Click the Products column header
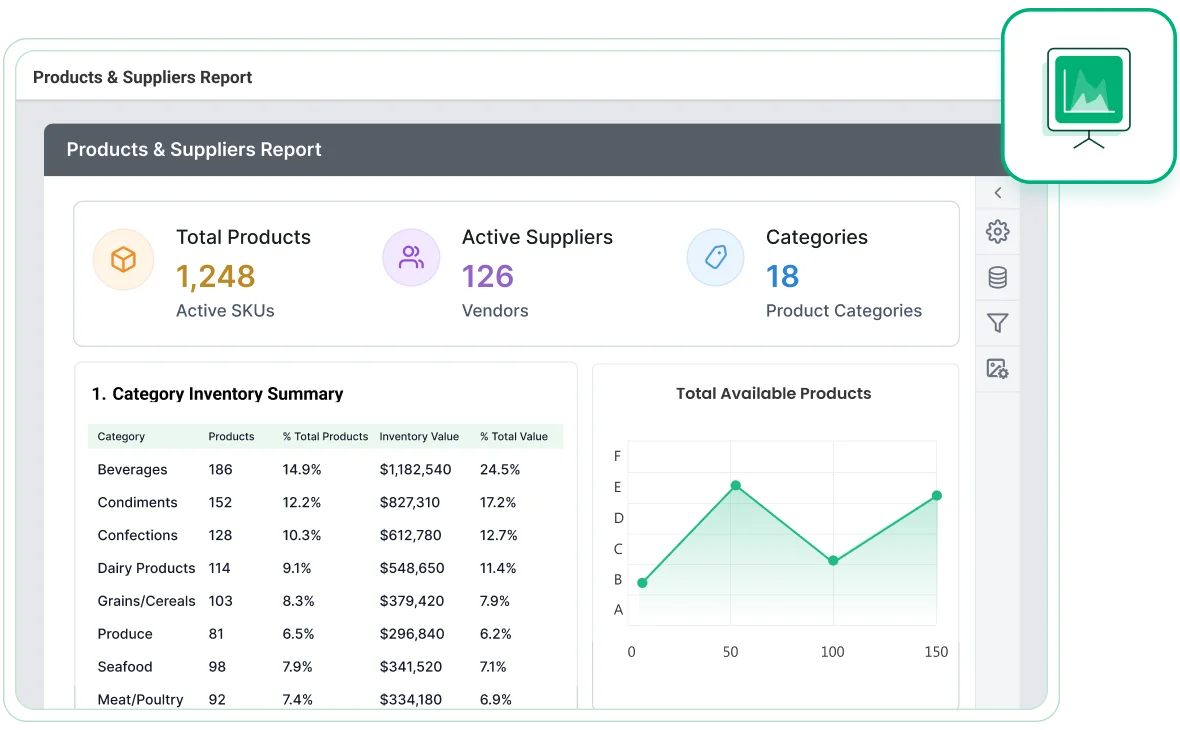1180x730 pixels. 231,436
